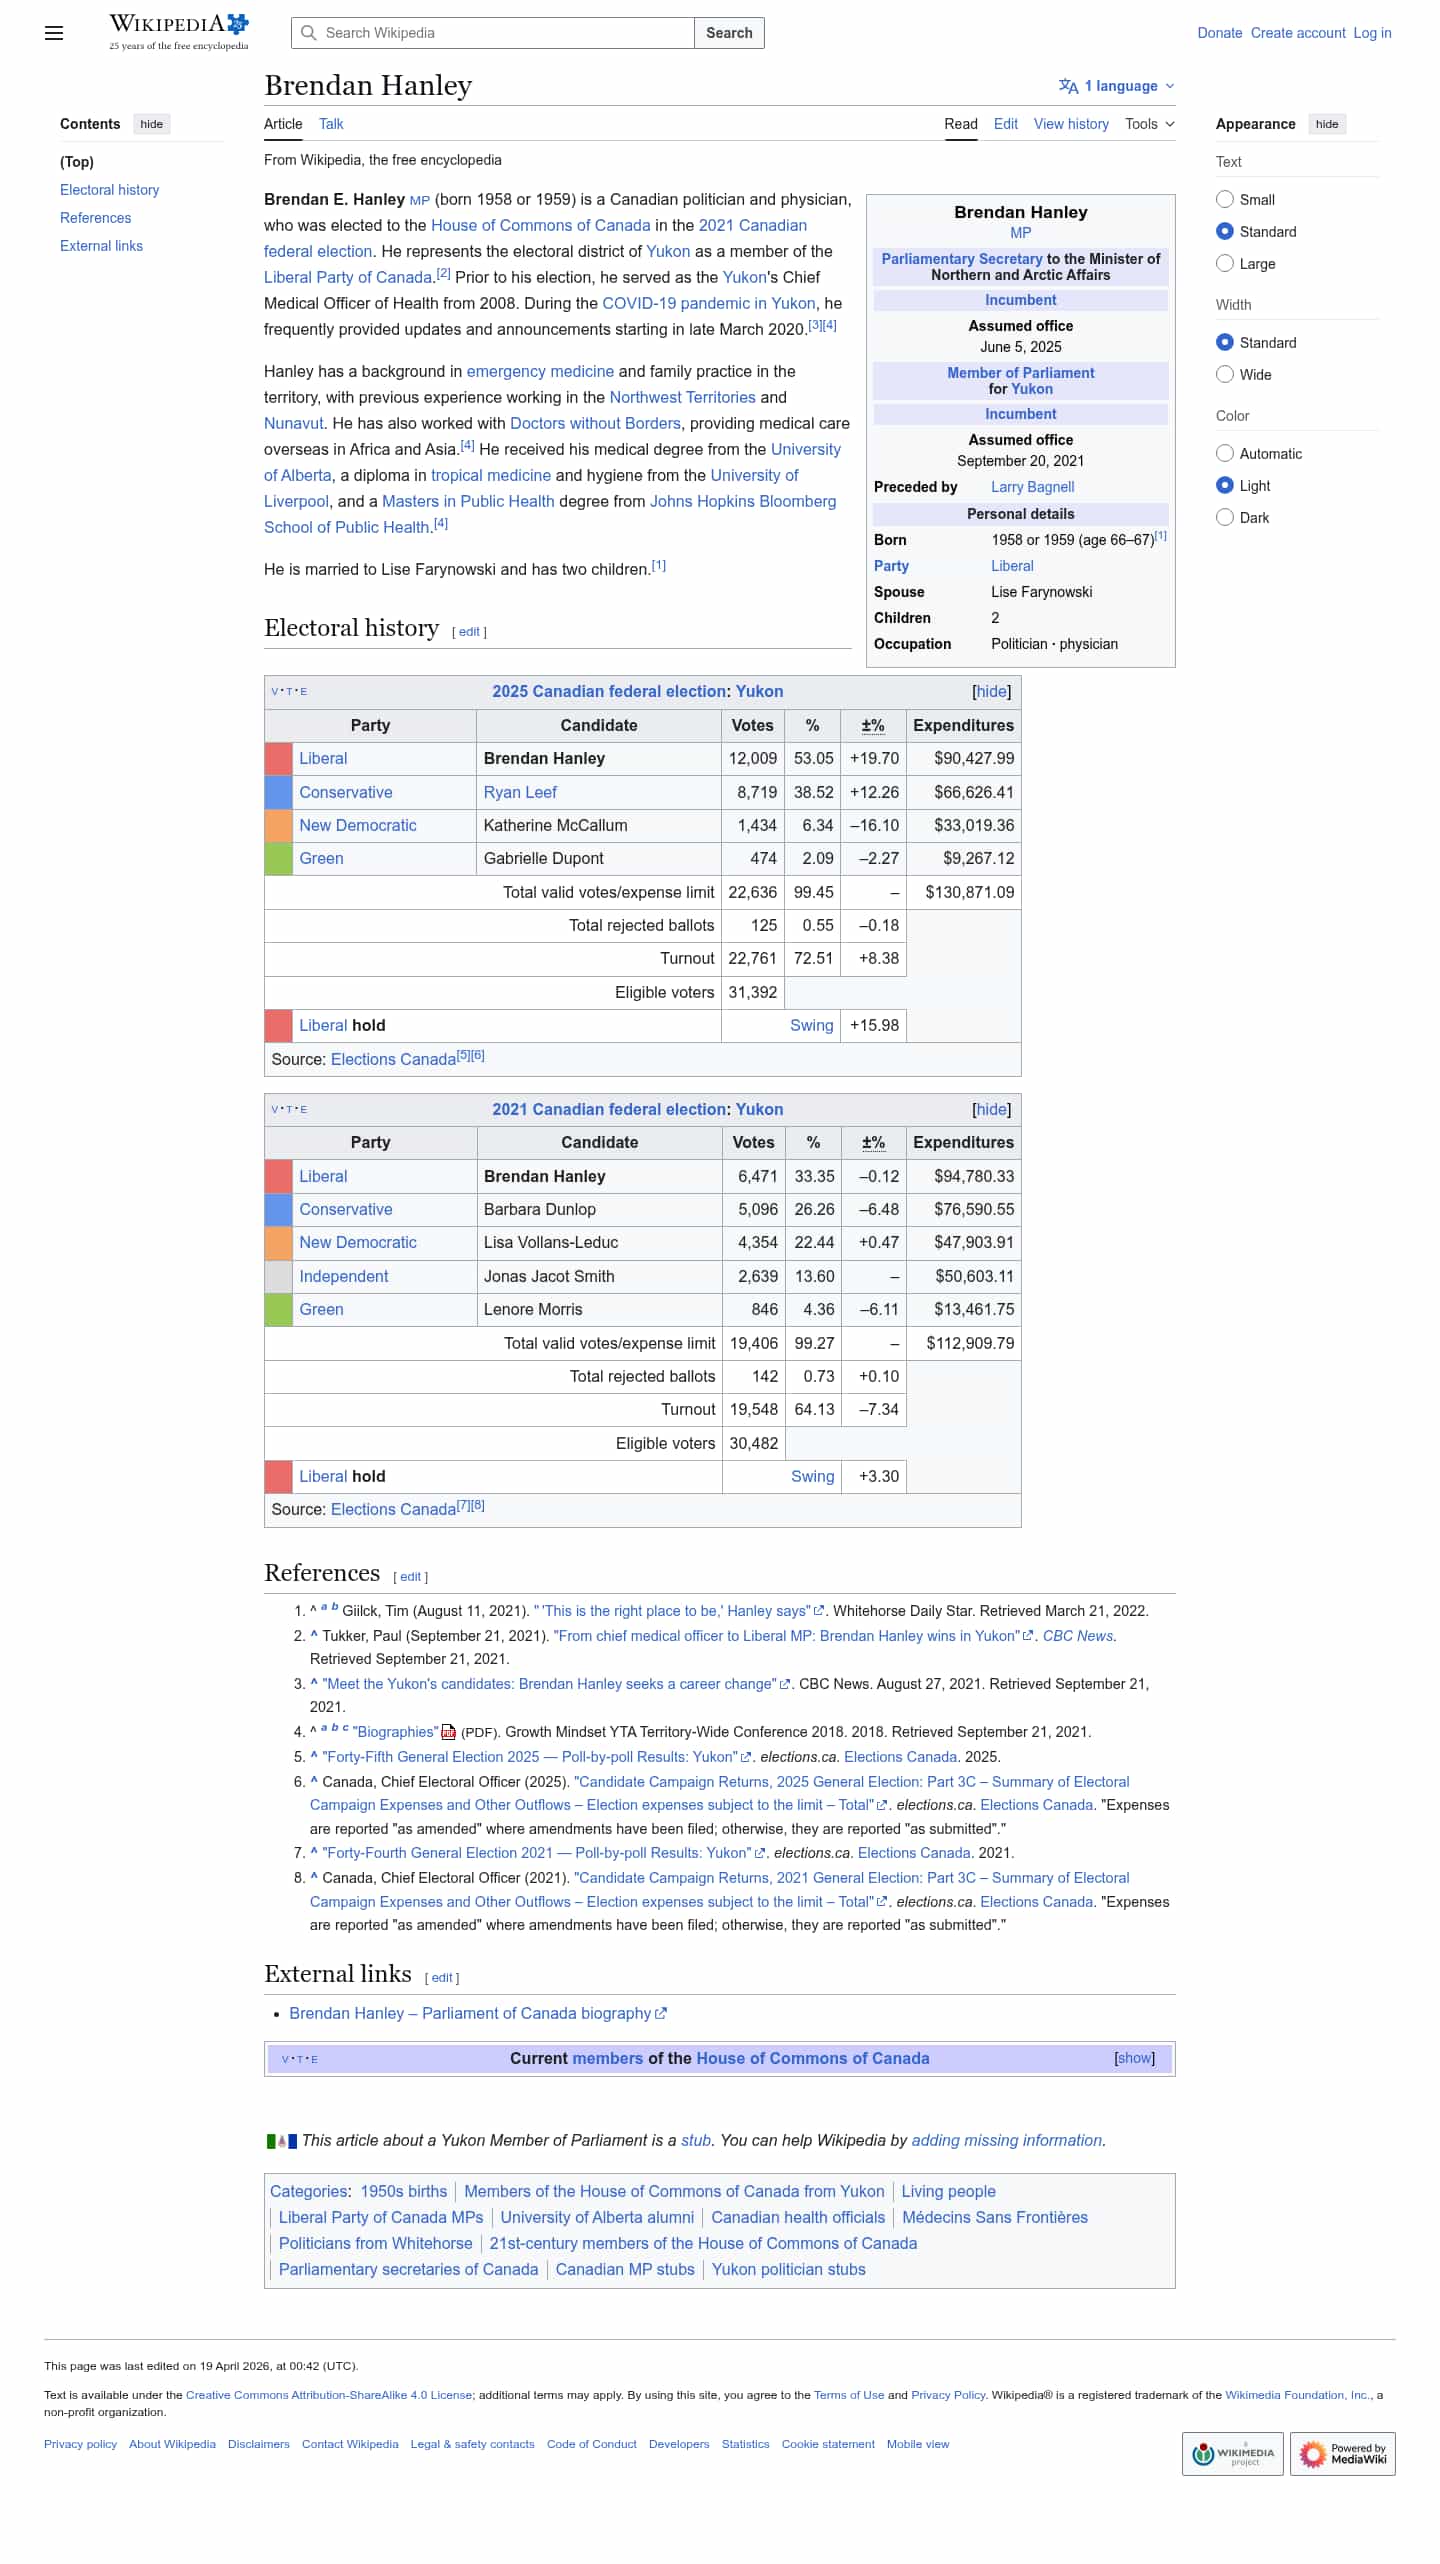This screenshot has height=2564, width=1440.
Task: Switch to the Article tab
Action: 283,124
